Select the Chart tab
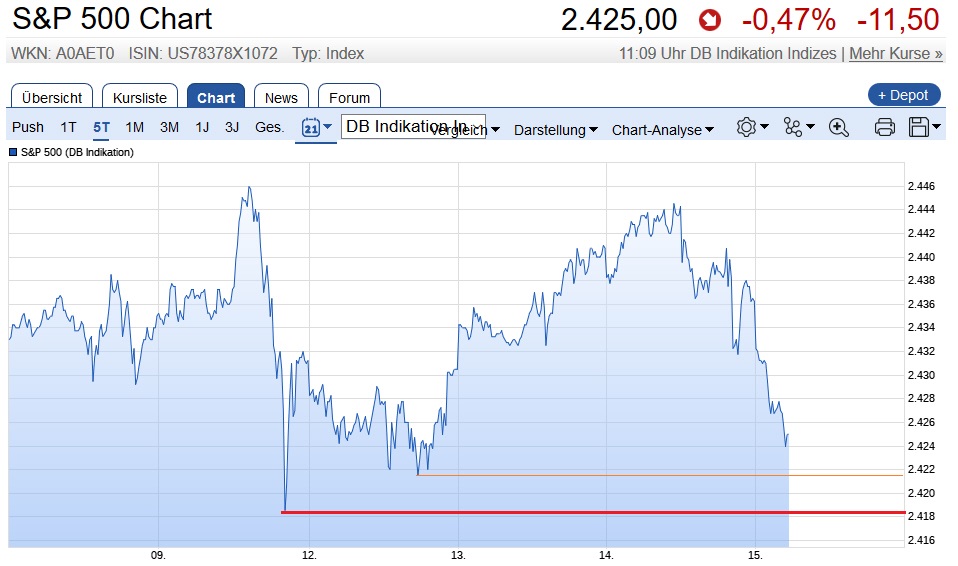Image resolution: width=958 pixels, height=566 pixels. [216, 97]
